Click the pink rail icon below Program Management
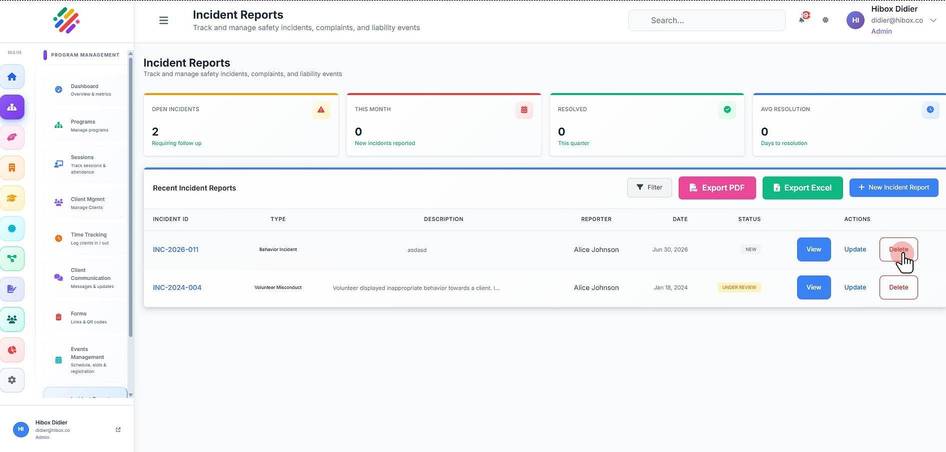The width and height of the screenshot is (946, 452). 12,138
